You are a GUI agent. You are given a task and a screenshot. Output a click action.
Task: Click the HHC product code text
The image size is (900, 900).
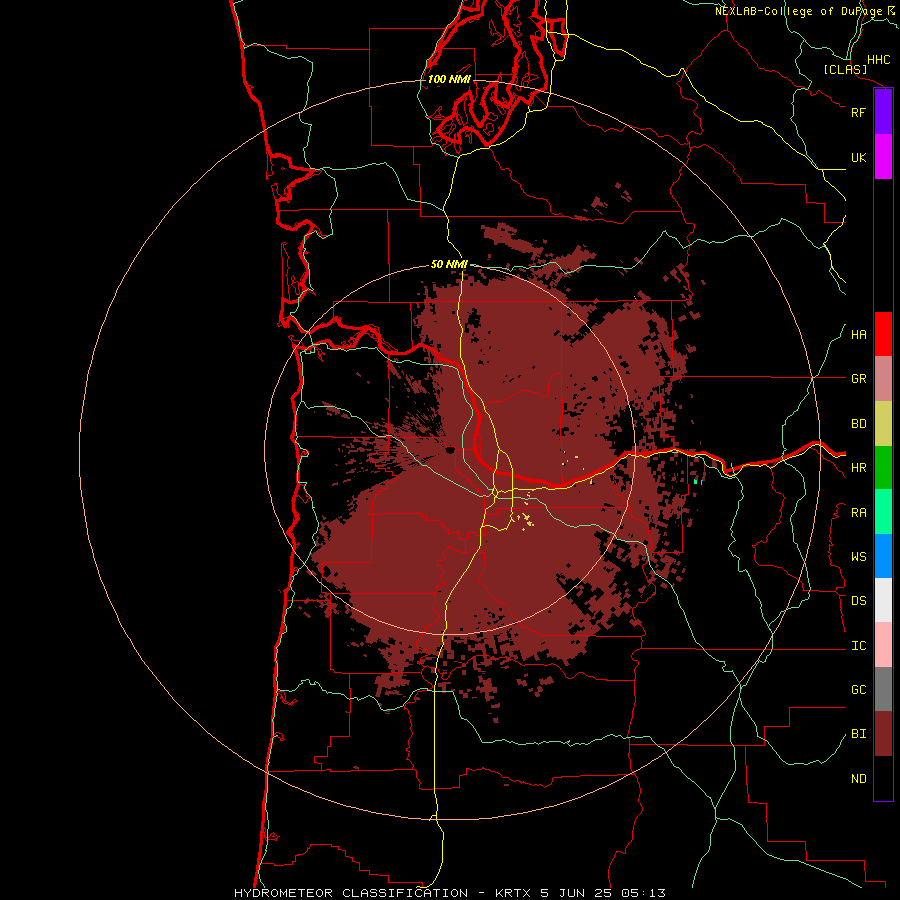click(878, 60)
